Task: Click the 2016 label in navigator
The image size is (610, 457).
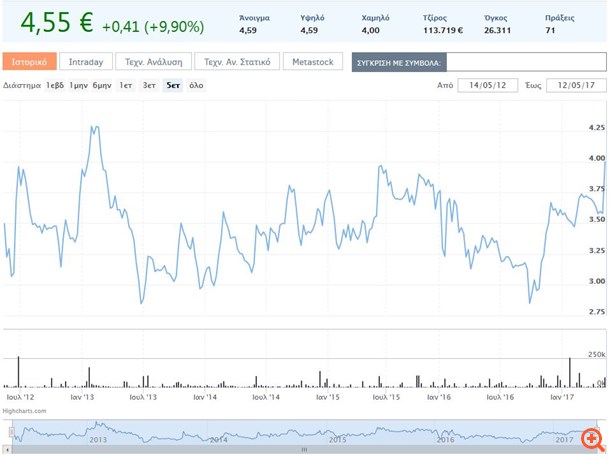Action: point(445,440)
